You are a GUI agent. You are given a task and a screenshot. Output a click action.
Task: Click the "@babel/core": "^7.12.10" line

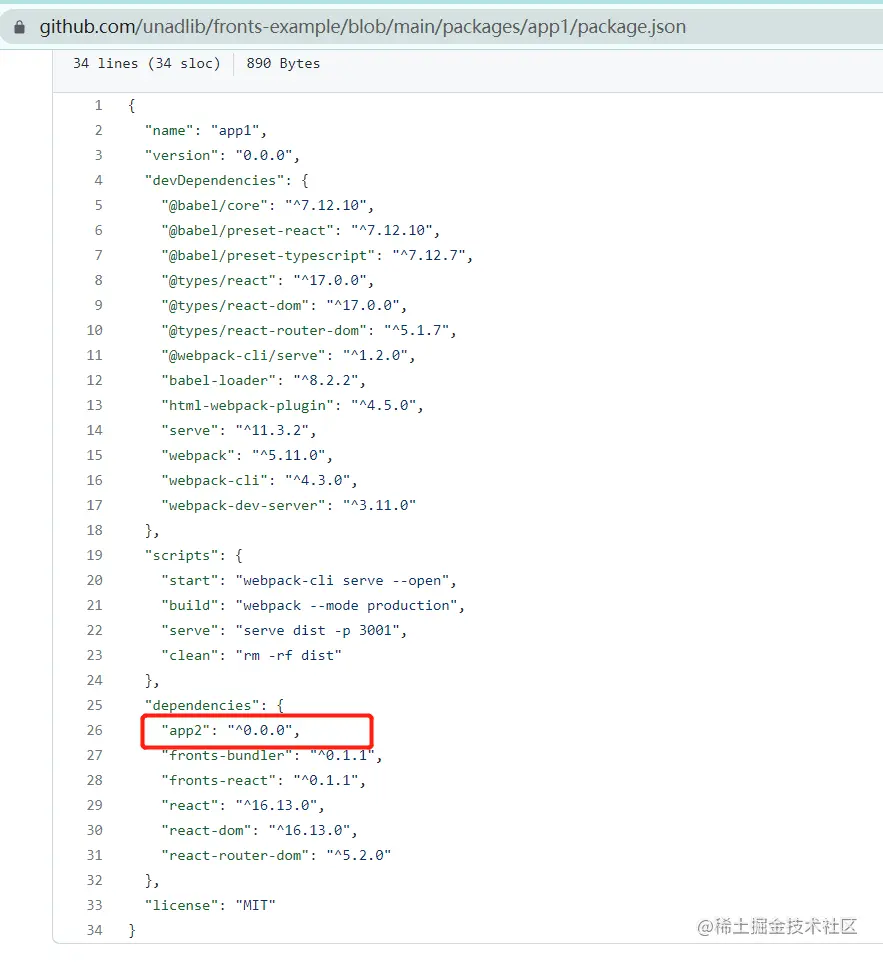[268, 206]
